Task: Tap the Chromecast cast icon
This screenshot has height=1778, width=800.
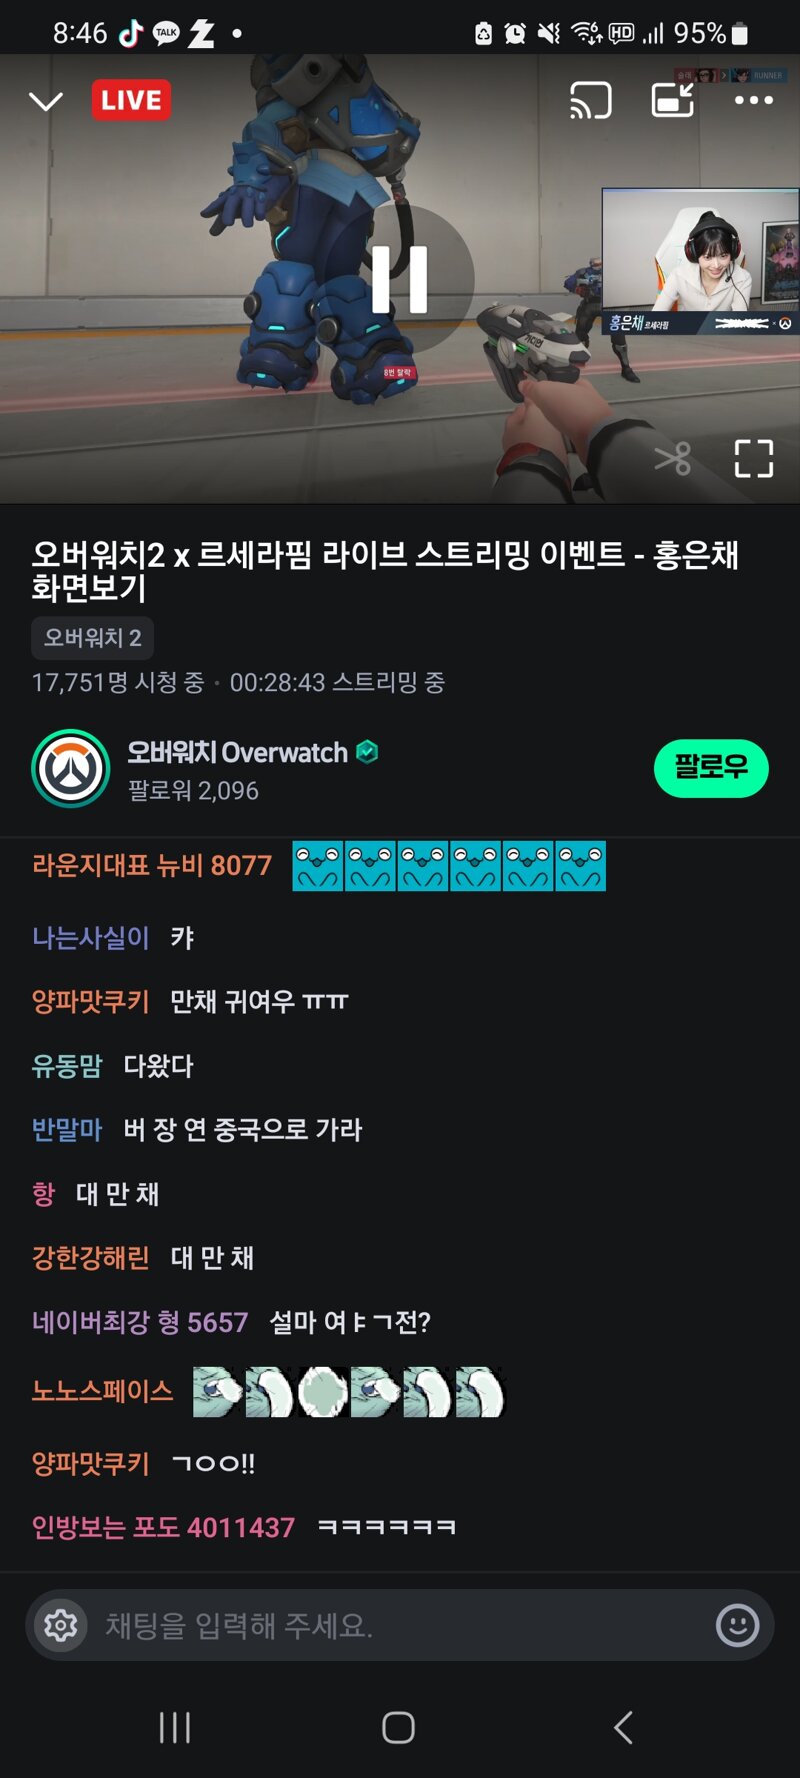Action: [590, 100]
